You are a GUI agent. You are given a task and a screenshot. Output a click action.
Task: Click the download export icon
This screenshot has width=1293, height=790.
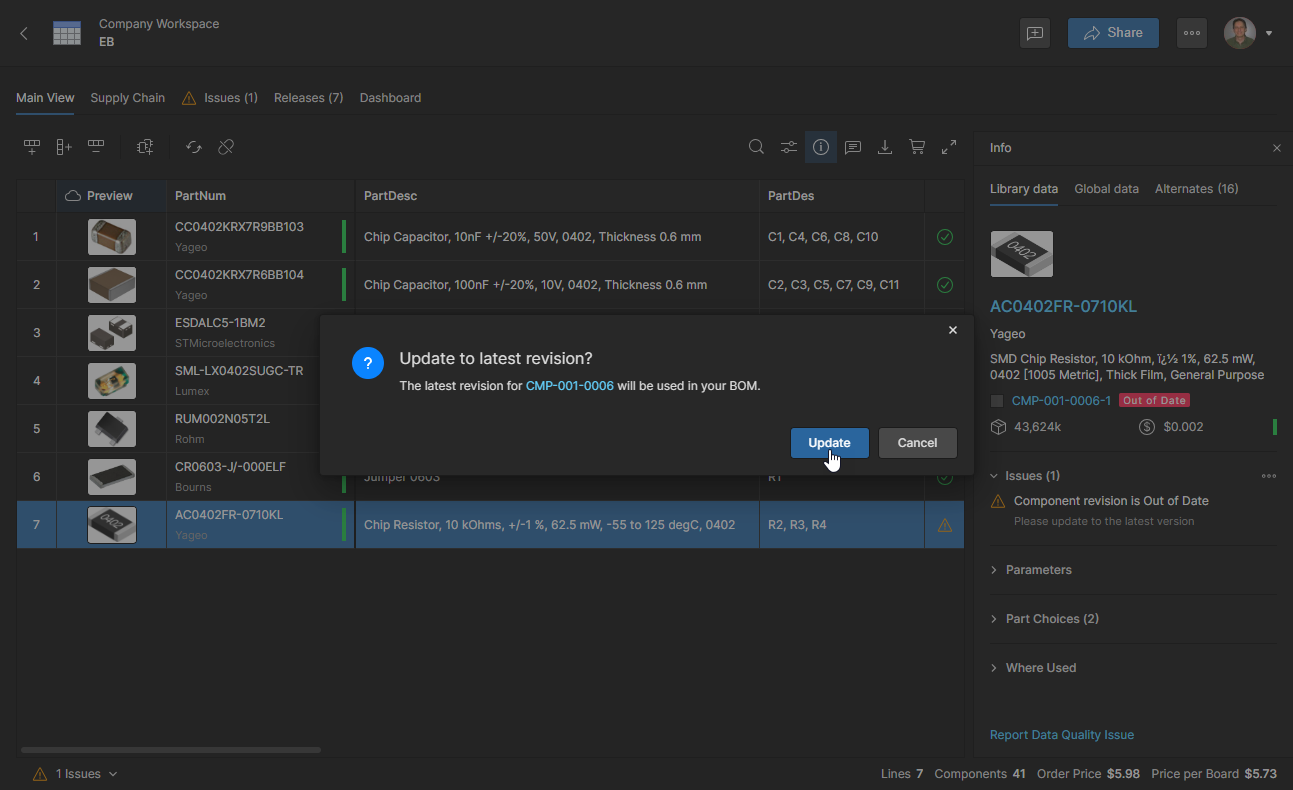[x=885, y=147]
